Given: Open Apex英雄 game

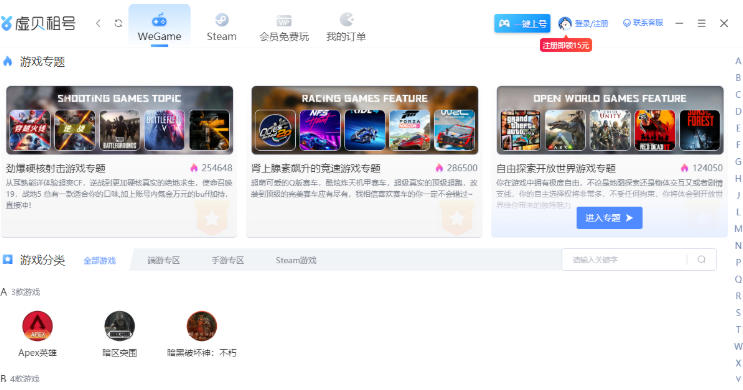Looking at the screenshot, I should coord(37,334).
